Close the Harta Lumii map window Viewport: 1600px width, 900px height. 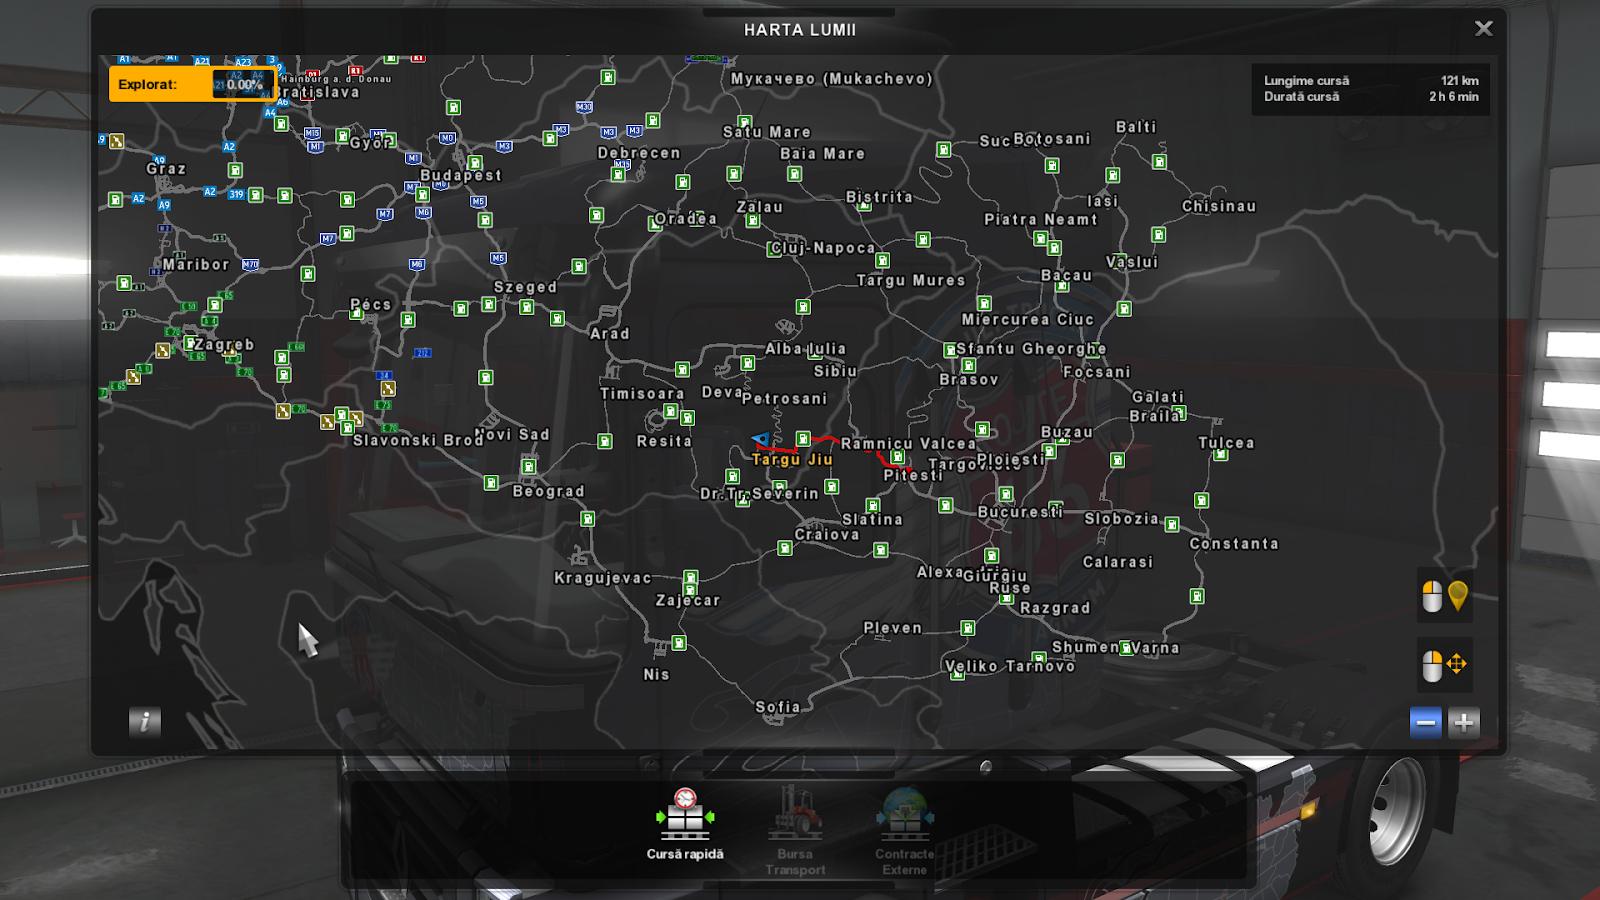click(1484, 29)
